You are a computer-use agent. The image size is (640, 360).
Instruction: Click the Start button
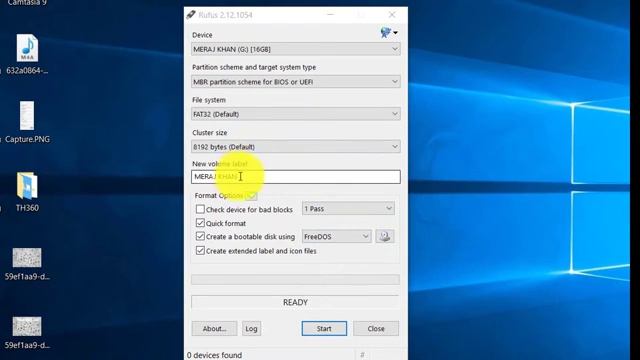(324, 329)
